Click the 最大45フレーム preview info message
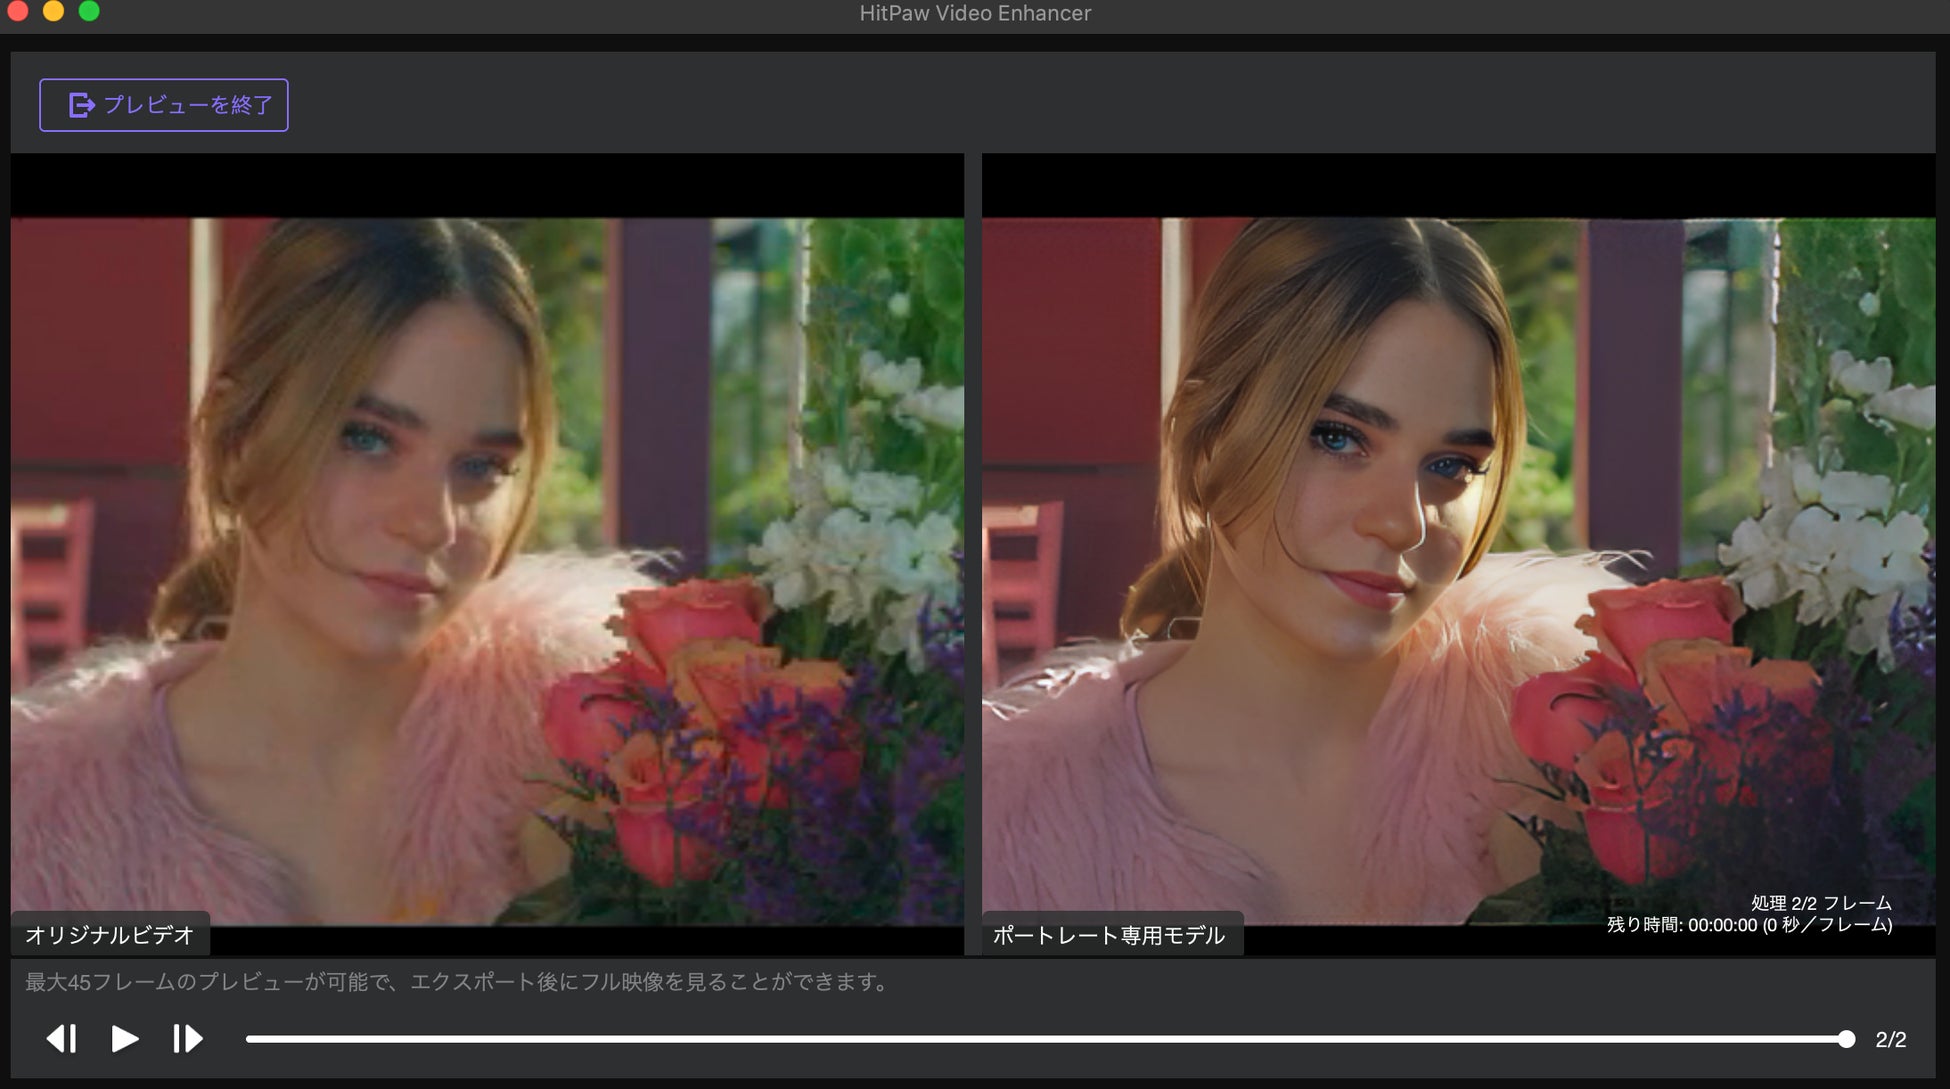This screenshot has height=1089, width=1950. click(x=457, y=982)
